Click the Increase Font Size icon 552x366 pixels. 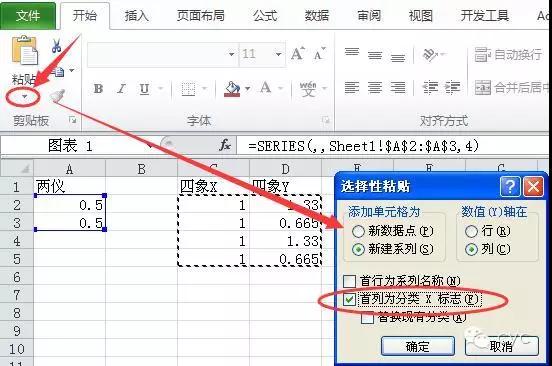[x=298, y=54]
